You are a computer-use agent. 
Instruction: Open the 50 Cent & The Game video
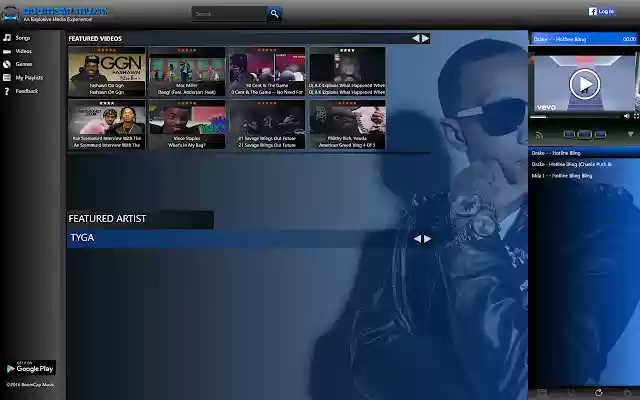267,71
